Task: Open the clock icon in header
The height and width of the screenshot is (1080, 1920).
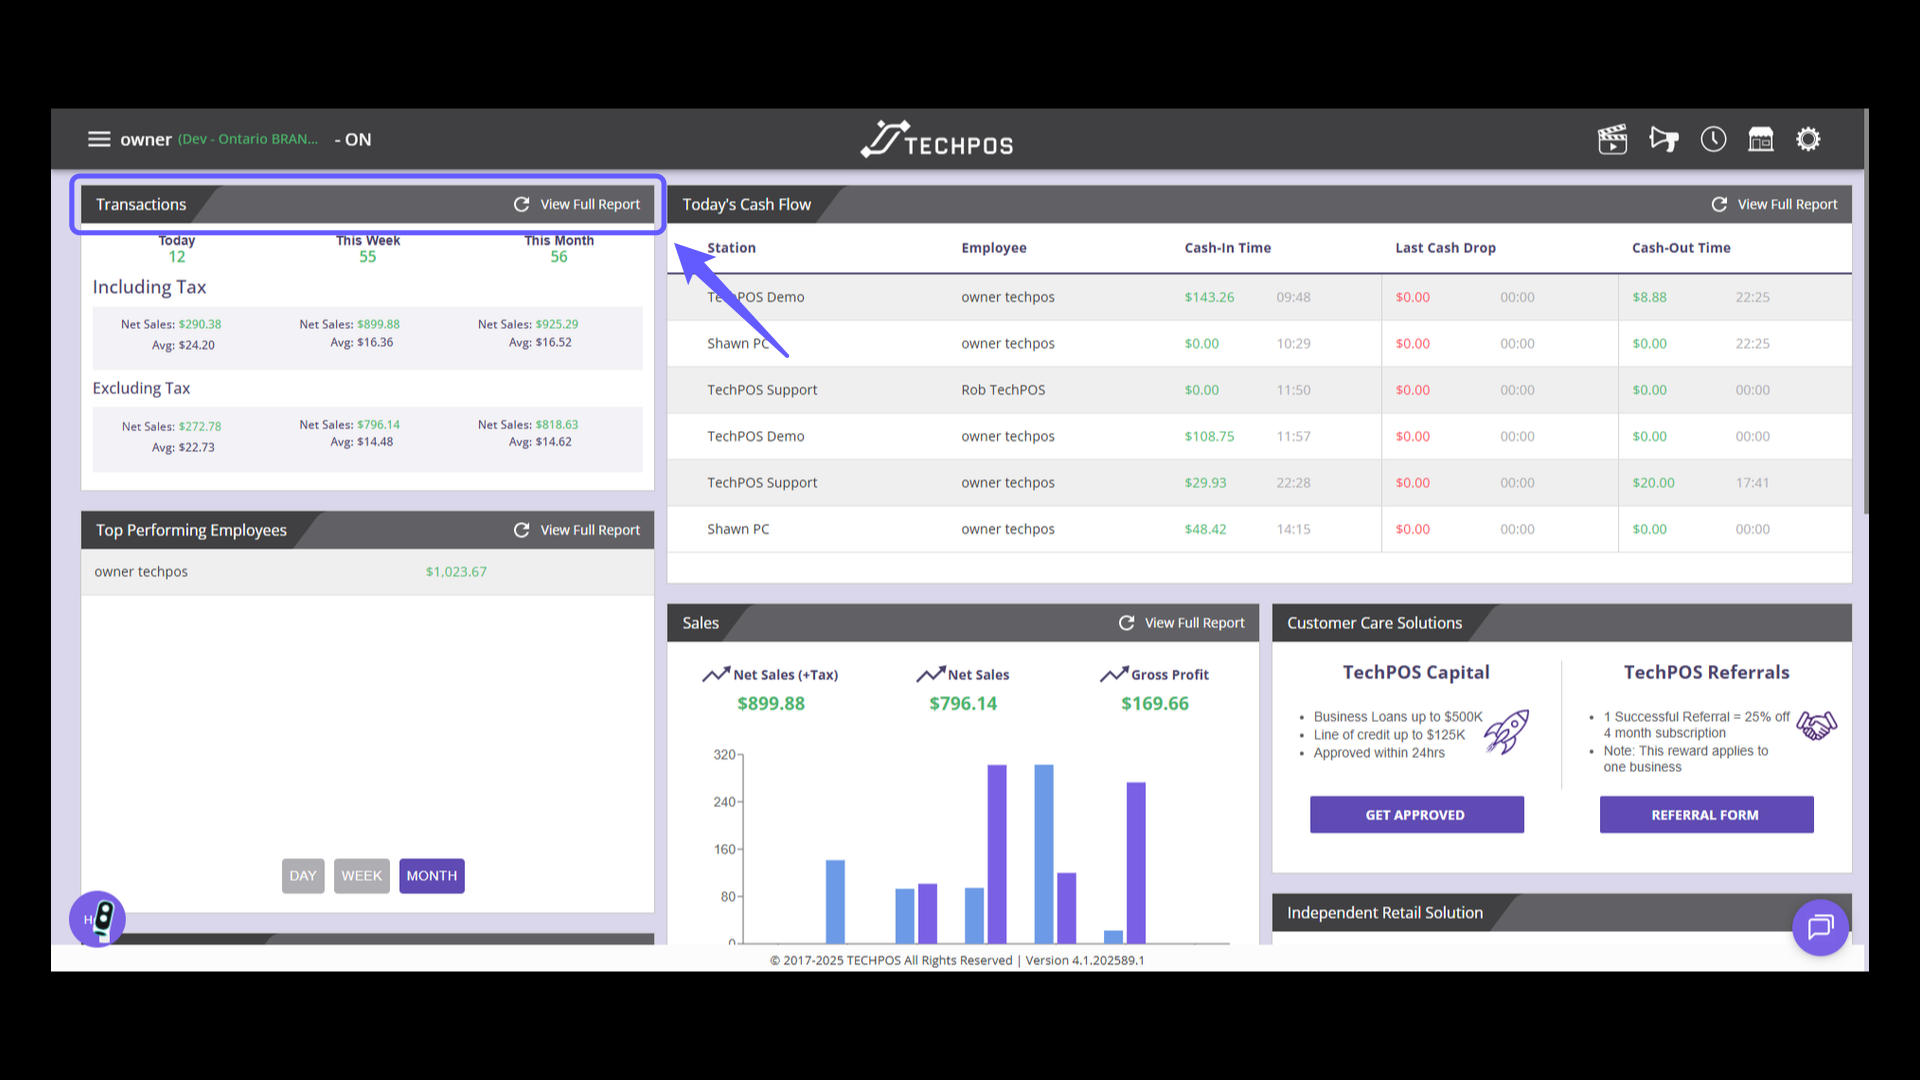Action: point(1713,139)
